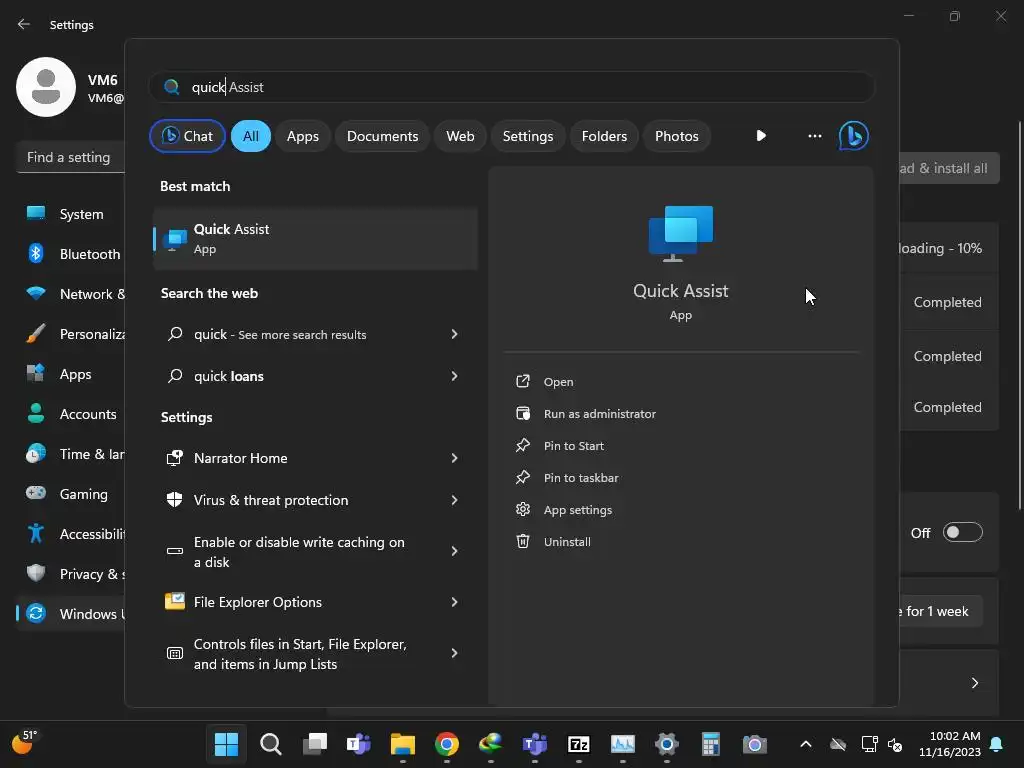Open the Start menu from taskbar

(227, 744)
